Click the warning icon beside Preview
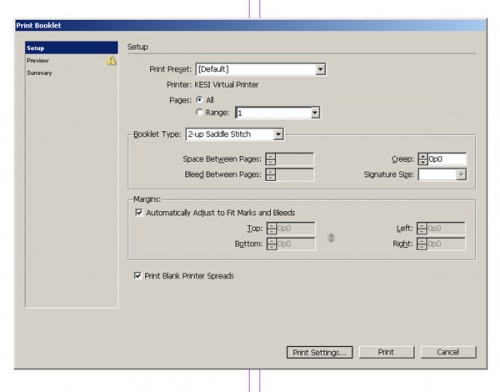Viewport: 500px width, 392px height. [112, 60]
